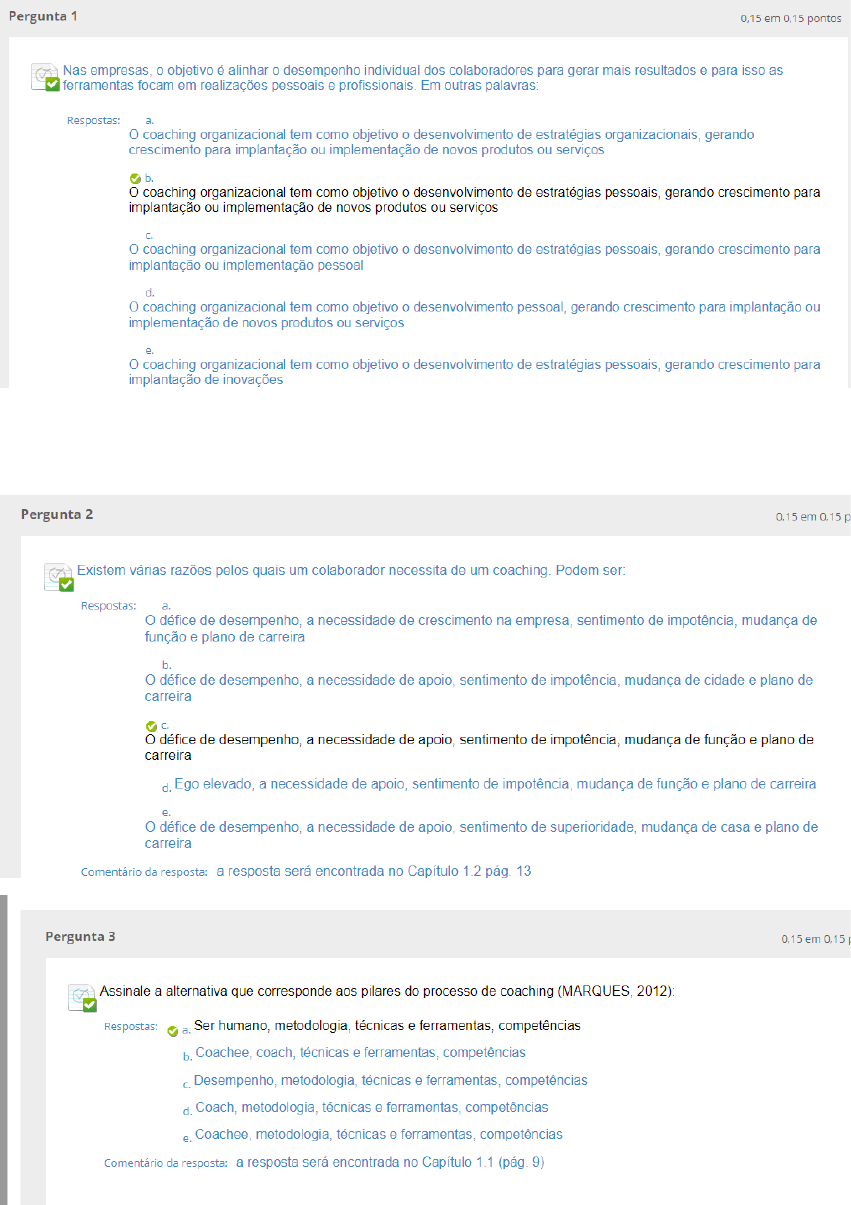Click the Pergunta 1 correct-answer status icon
Screen dimensions: 851x1205
(x=46, y=78)
